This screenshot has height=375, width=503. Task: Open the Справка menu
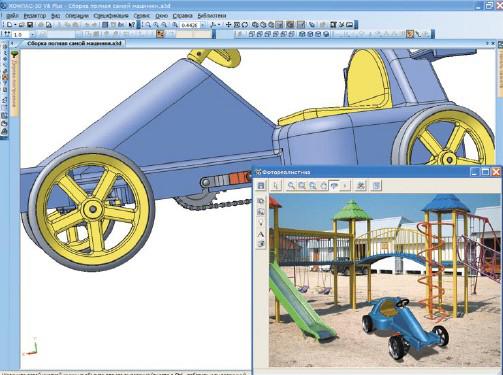[x=182, y=16]
